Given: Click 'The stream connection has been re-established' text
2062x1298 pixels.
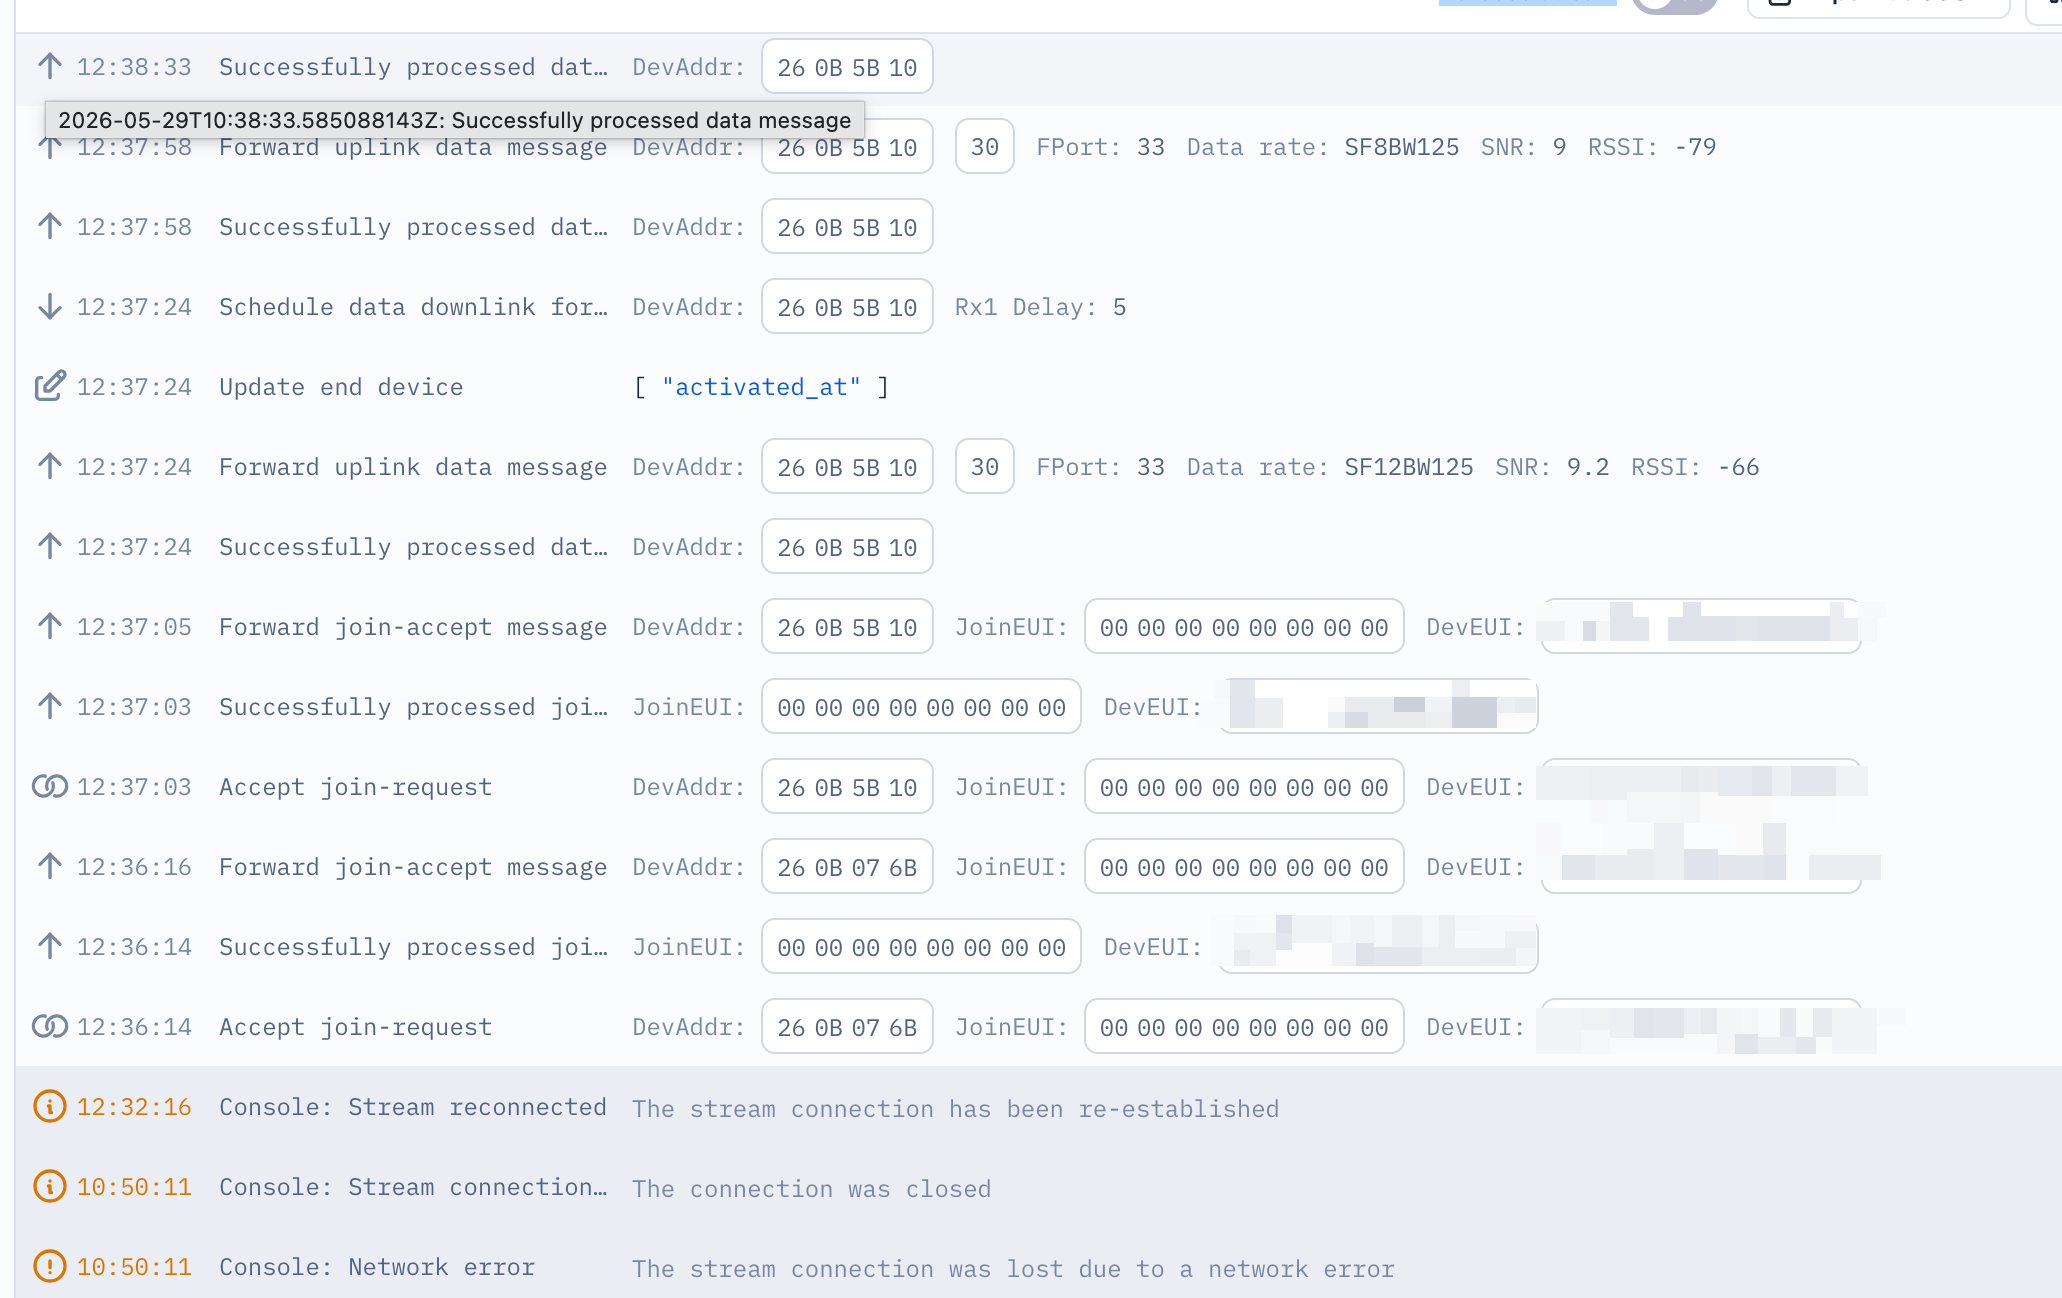Looking at the screenshot, I should (x=955, y=1109).
